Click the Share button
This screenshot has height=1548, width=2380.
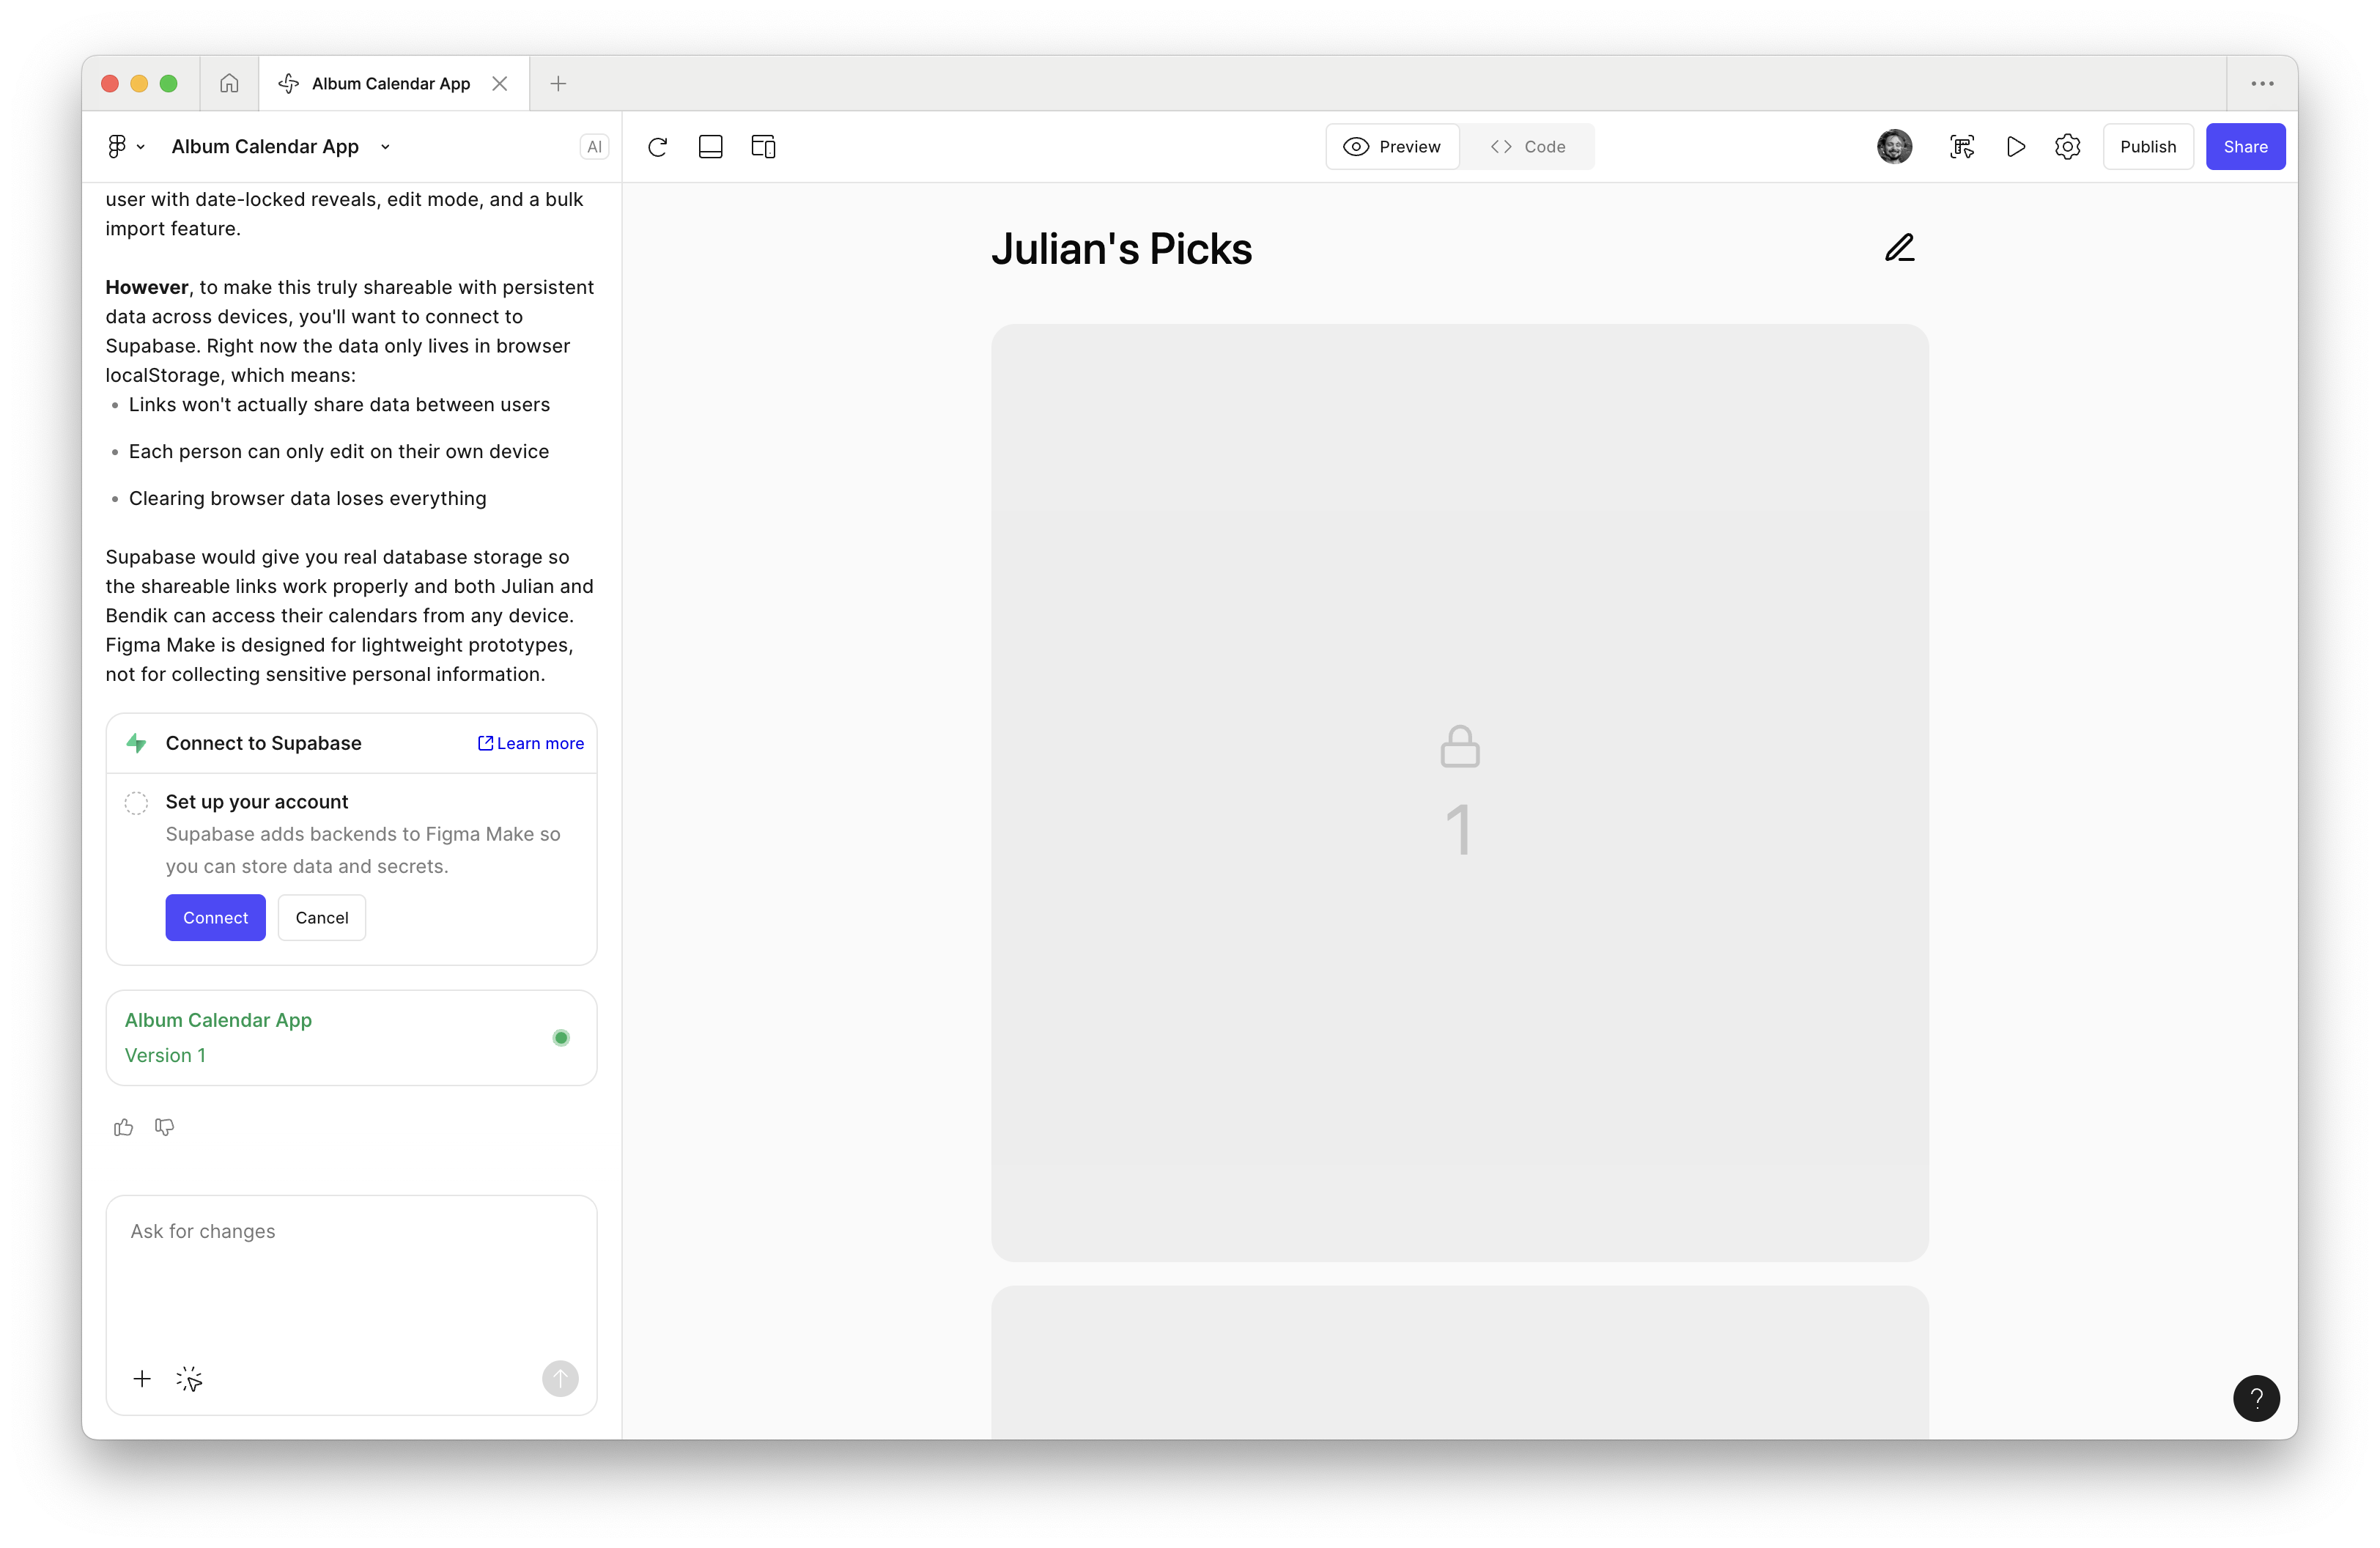pos(2245,147)
